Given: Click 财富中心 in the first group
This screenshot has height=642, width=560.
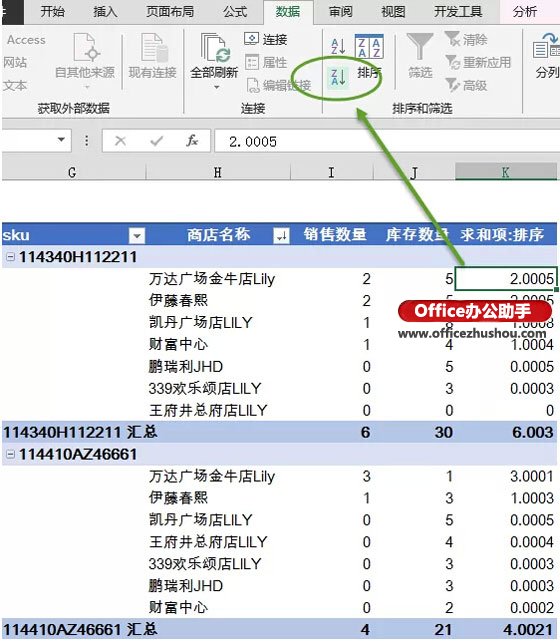Looking at the screenshot, I should [178, 345].
